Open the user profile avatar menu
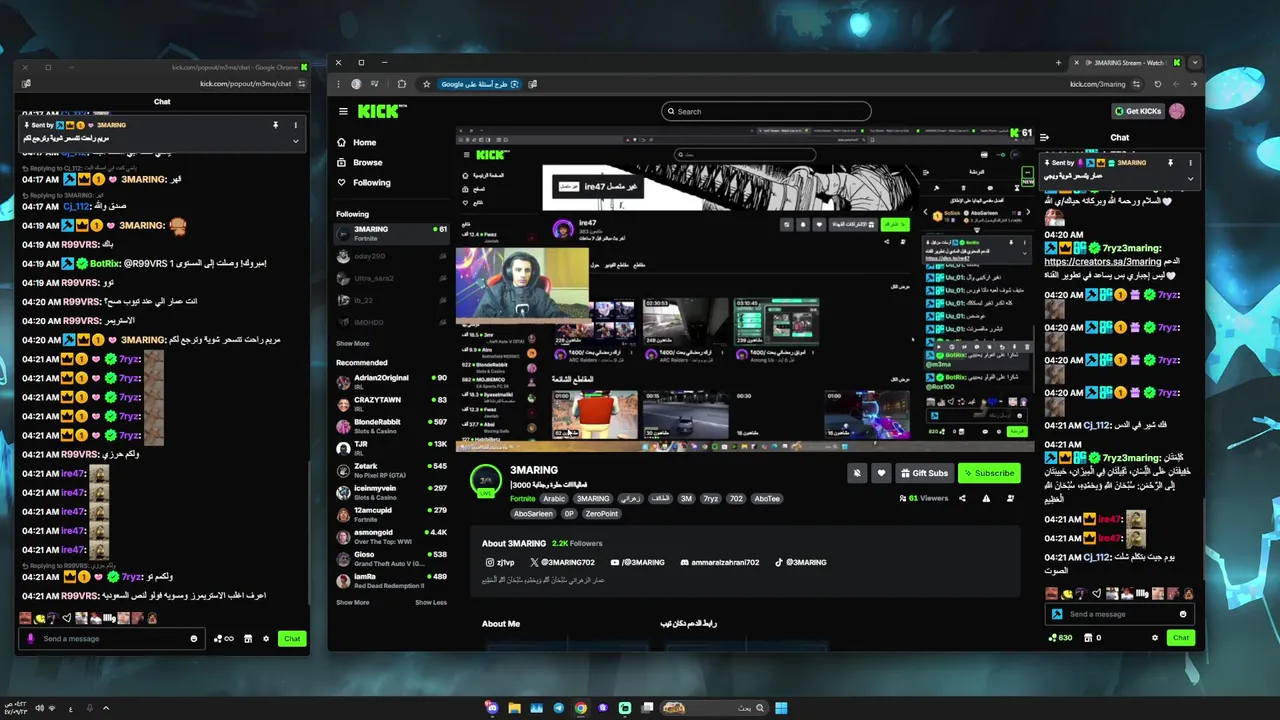The height and width of the screenshot is (720, 1280). click(1177, 111)
